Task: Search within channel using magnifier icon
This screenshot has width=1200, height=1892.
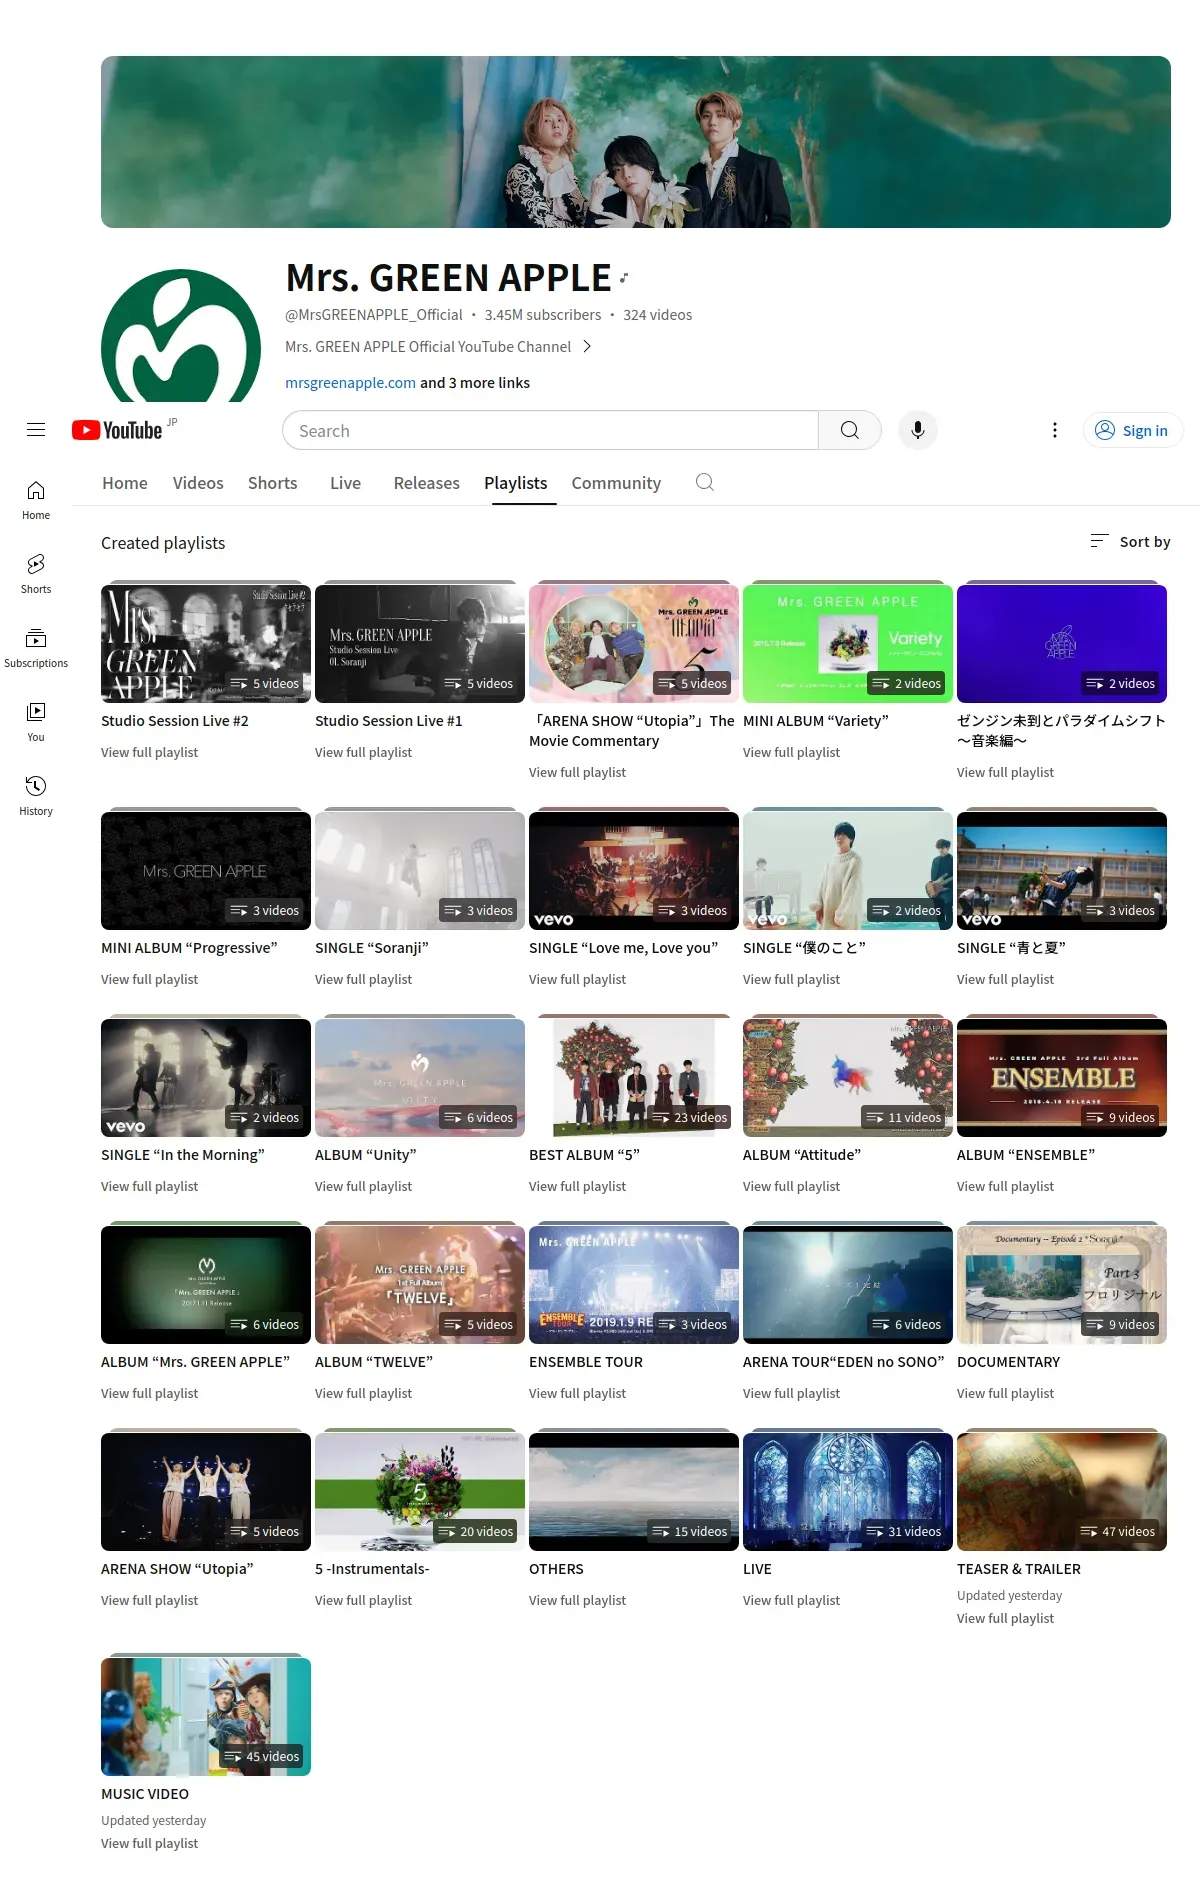Action: click(x=705, y=482)
